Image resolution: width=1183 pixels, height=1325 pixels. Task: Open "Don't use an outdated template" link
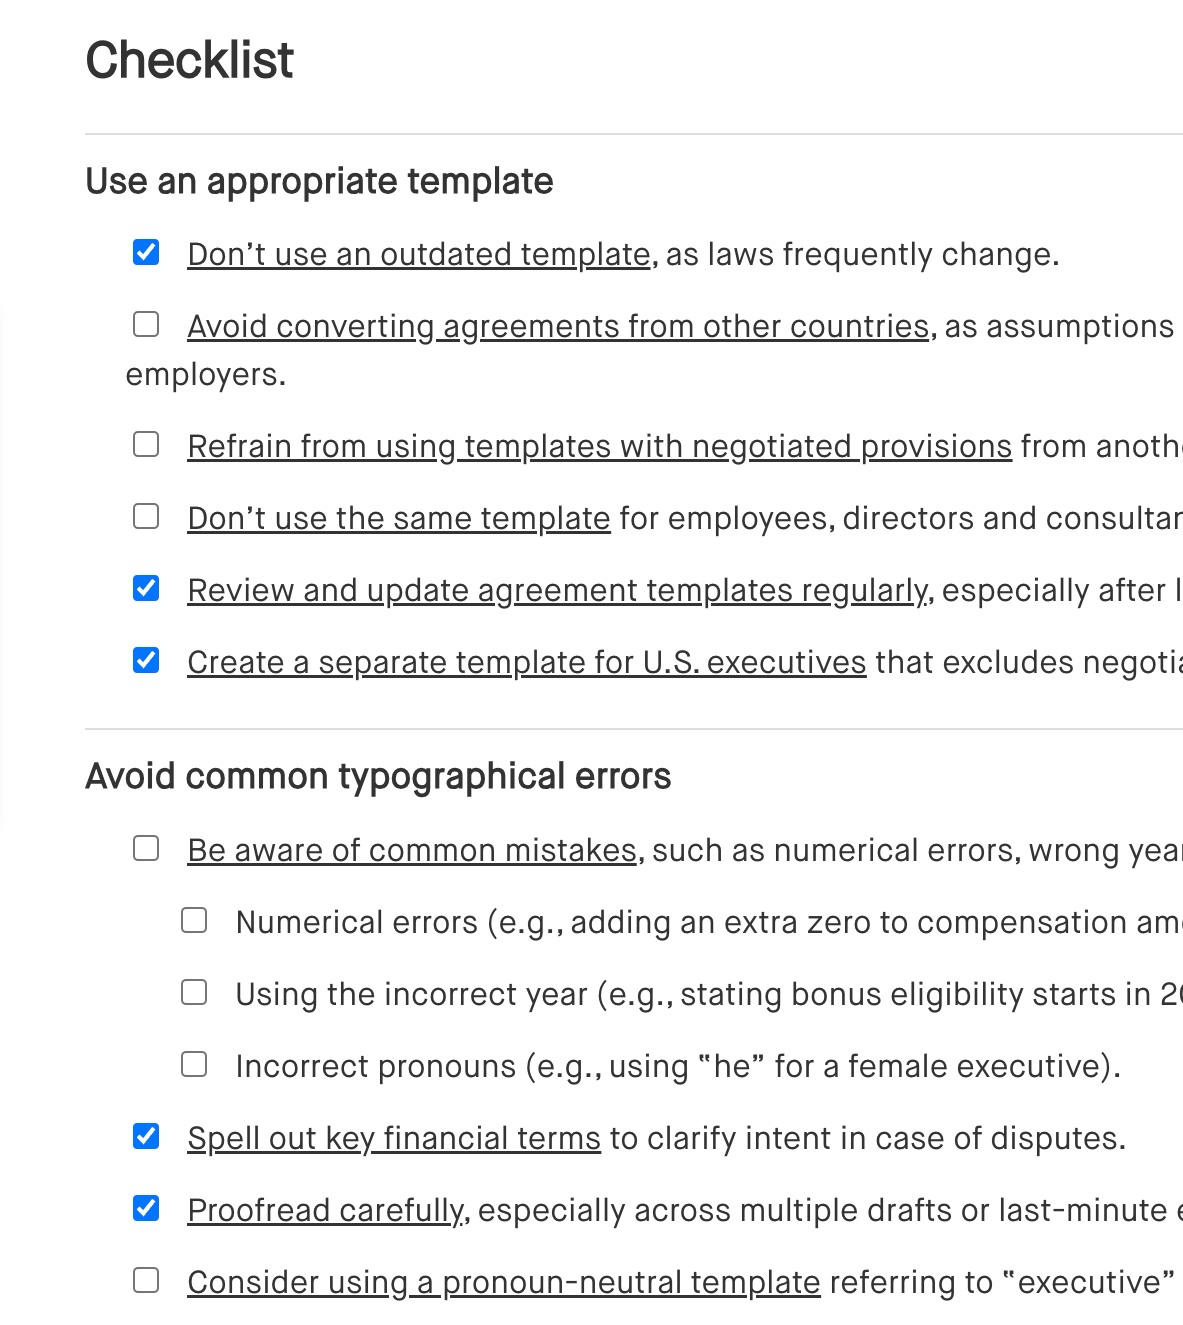point(418,254)
